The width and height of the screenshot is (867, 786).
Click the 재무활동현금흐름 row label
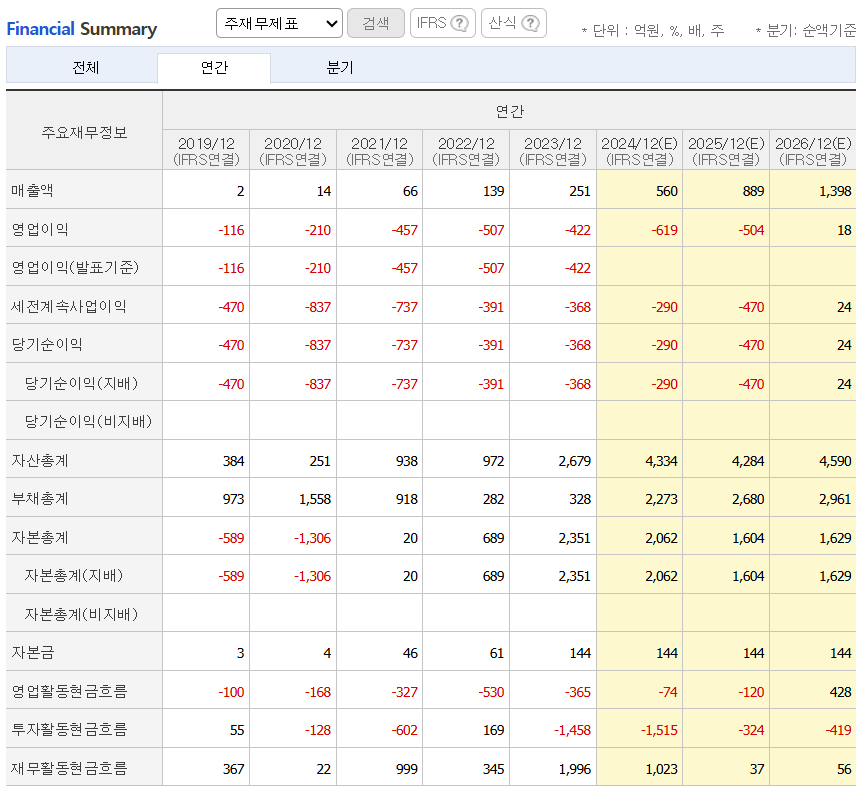point(69,768)
